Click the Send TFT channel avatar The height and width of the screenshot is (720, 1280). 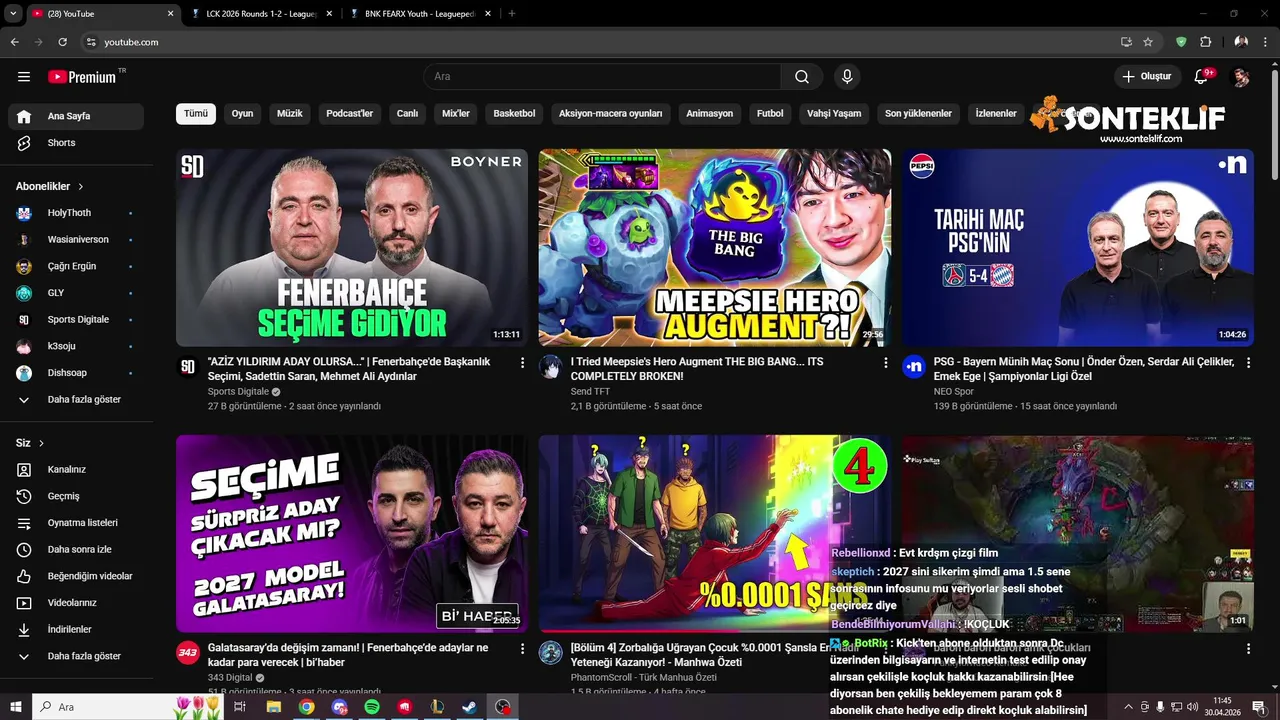[550, 367]
